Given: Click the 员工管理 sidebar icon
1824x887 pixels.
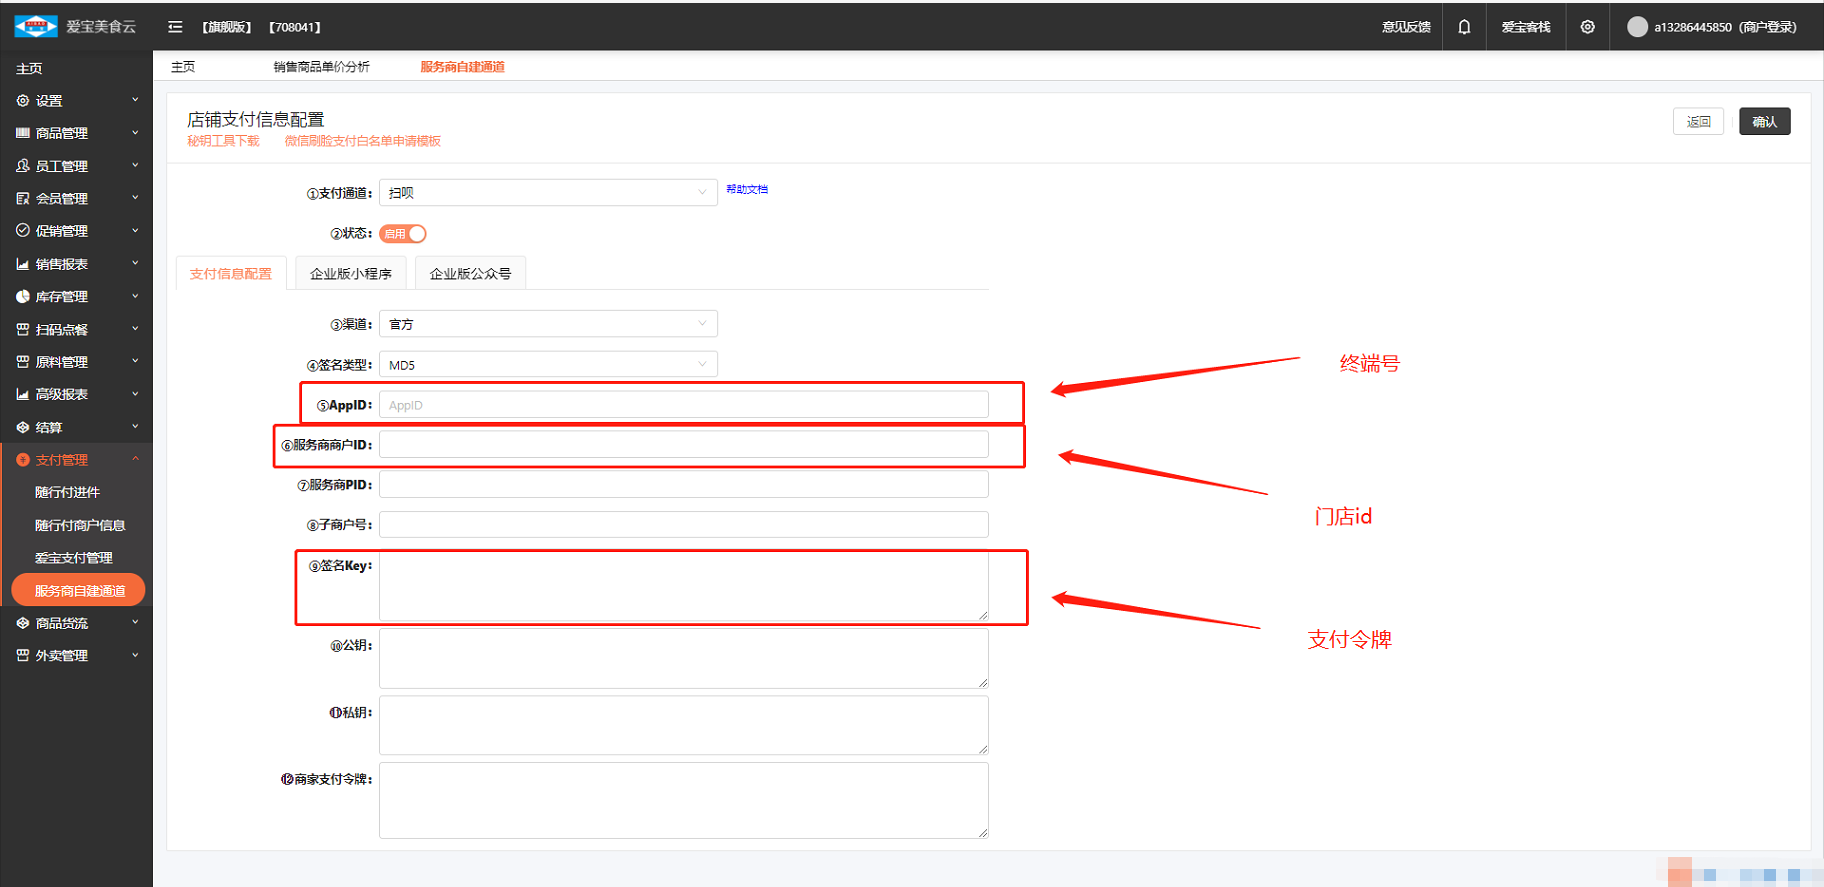Looking at the screenshot, I should (x=22, y=166).
